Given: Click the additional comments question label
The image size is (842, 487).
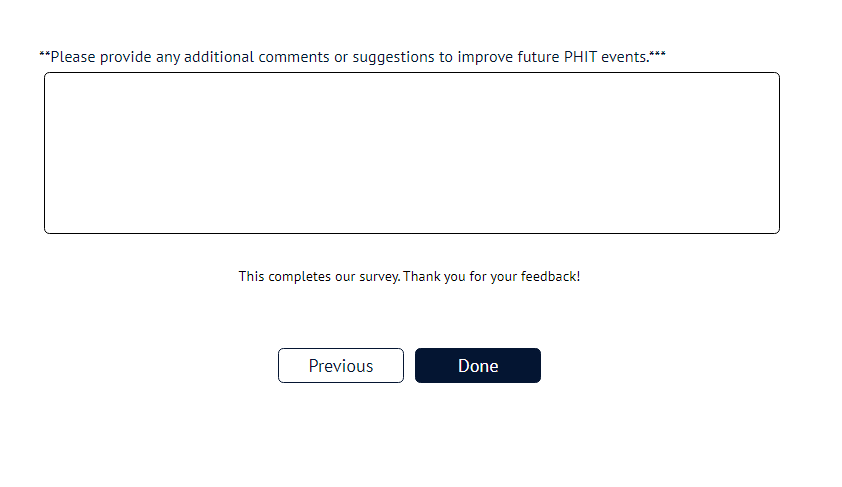Looking at the screenshot, I should pos(352,56).
